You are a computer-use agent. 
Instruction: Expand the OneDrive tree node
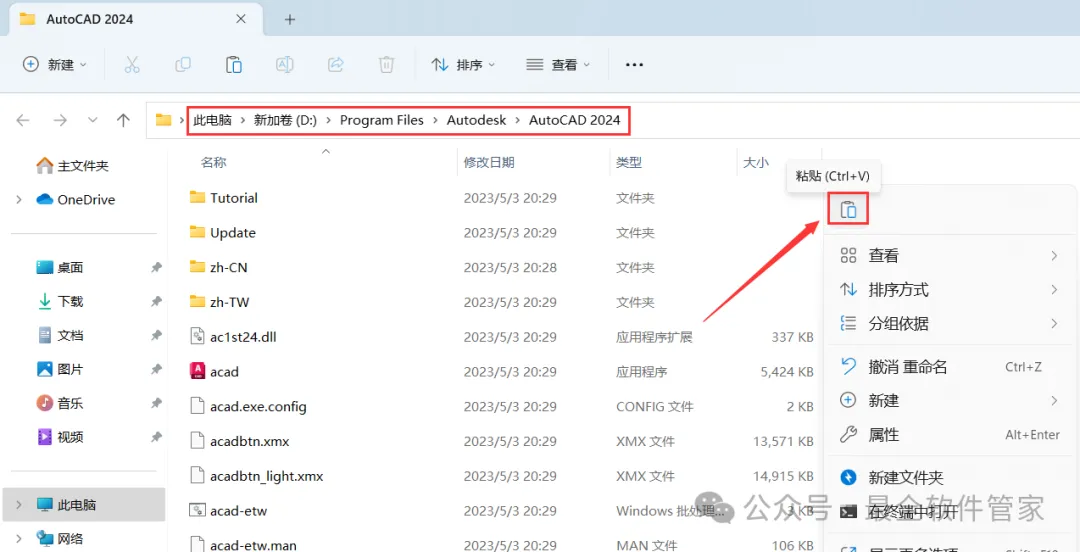(x=19, y=200)
